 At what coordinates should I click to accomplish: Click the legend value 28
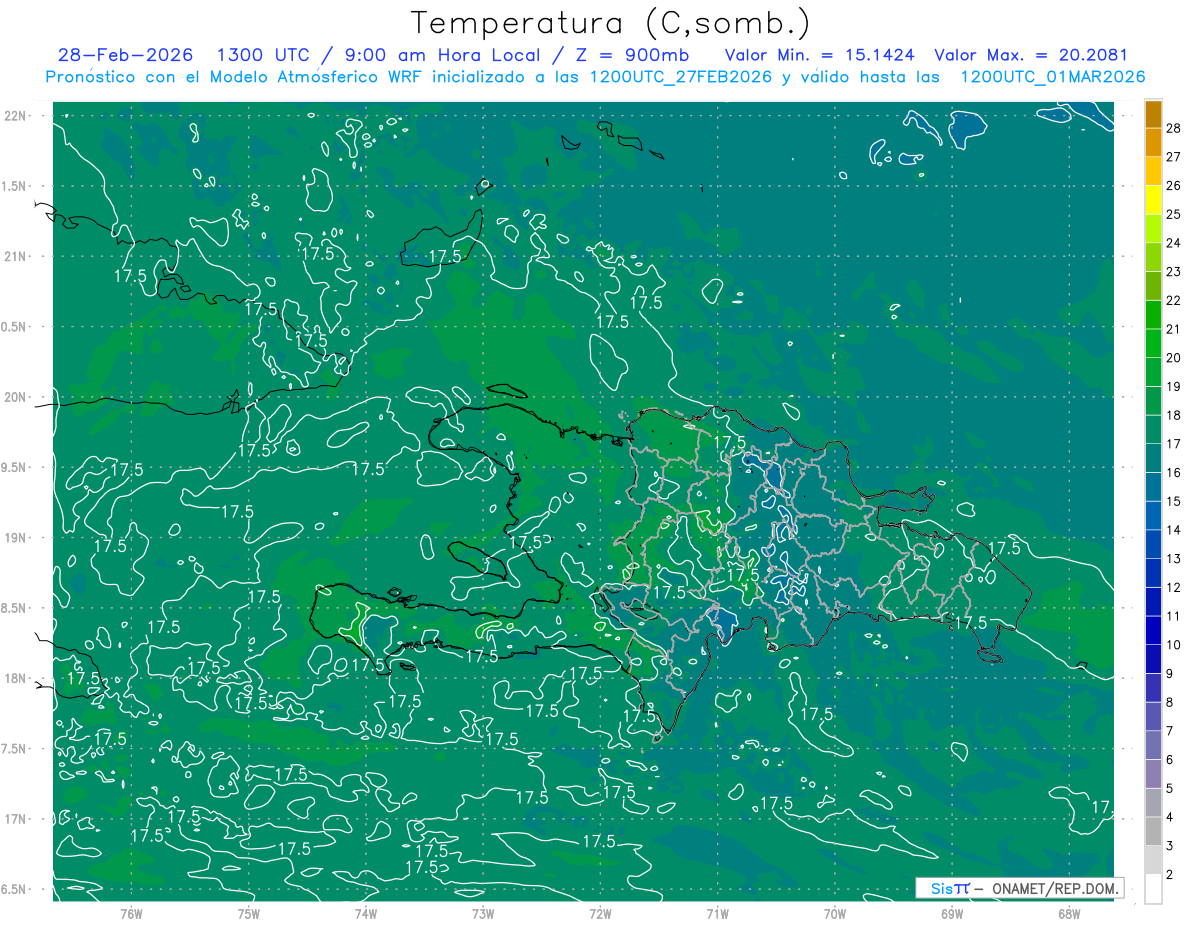point(1173,128)
